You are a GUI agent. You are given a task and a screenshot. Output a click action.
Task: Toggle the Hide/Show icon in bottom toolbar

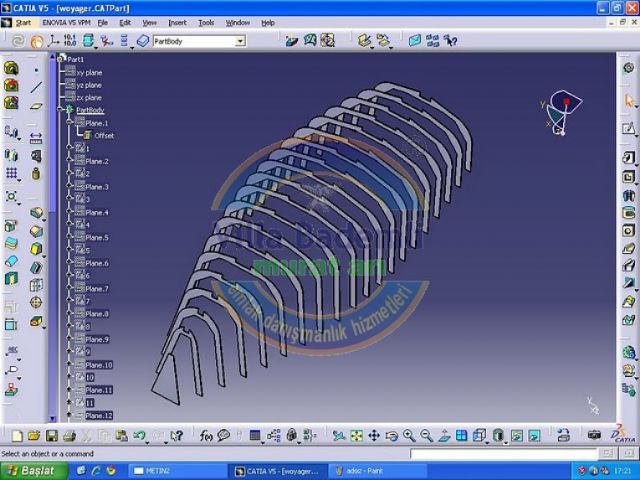(516, 436)
